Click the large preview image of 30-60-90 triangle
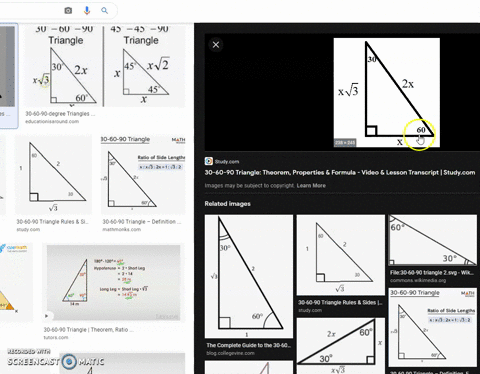Screen dimensions: 480x374 387,92
